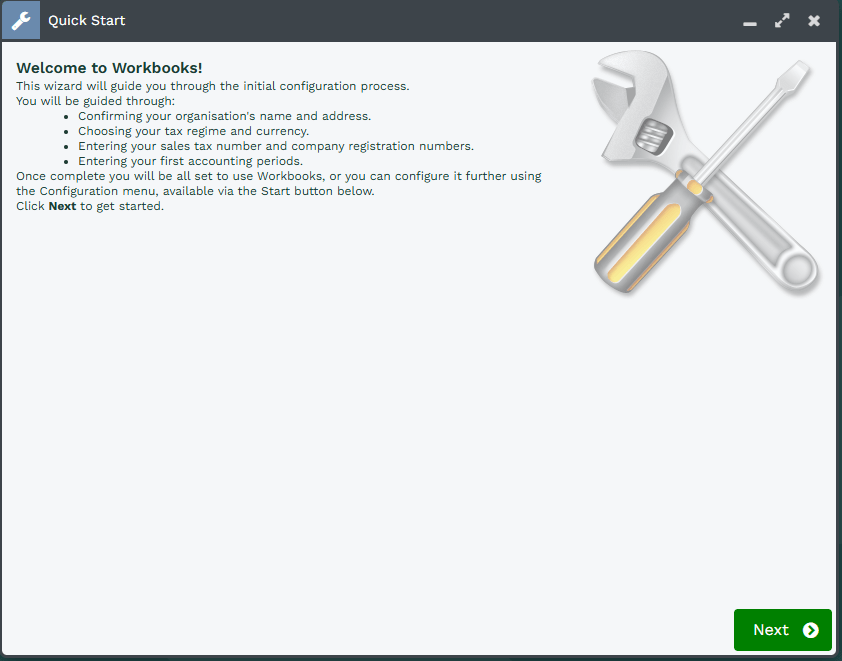This screenshot has height=661, width=842.
Task: Click the Welcome to Workbooks! heading
Action: (109, 68)
